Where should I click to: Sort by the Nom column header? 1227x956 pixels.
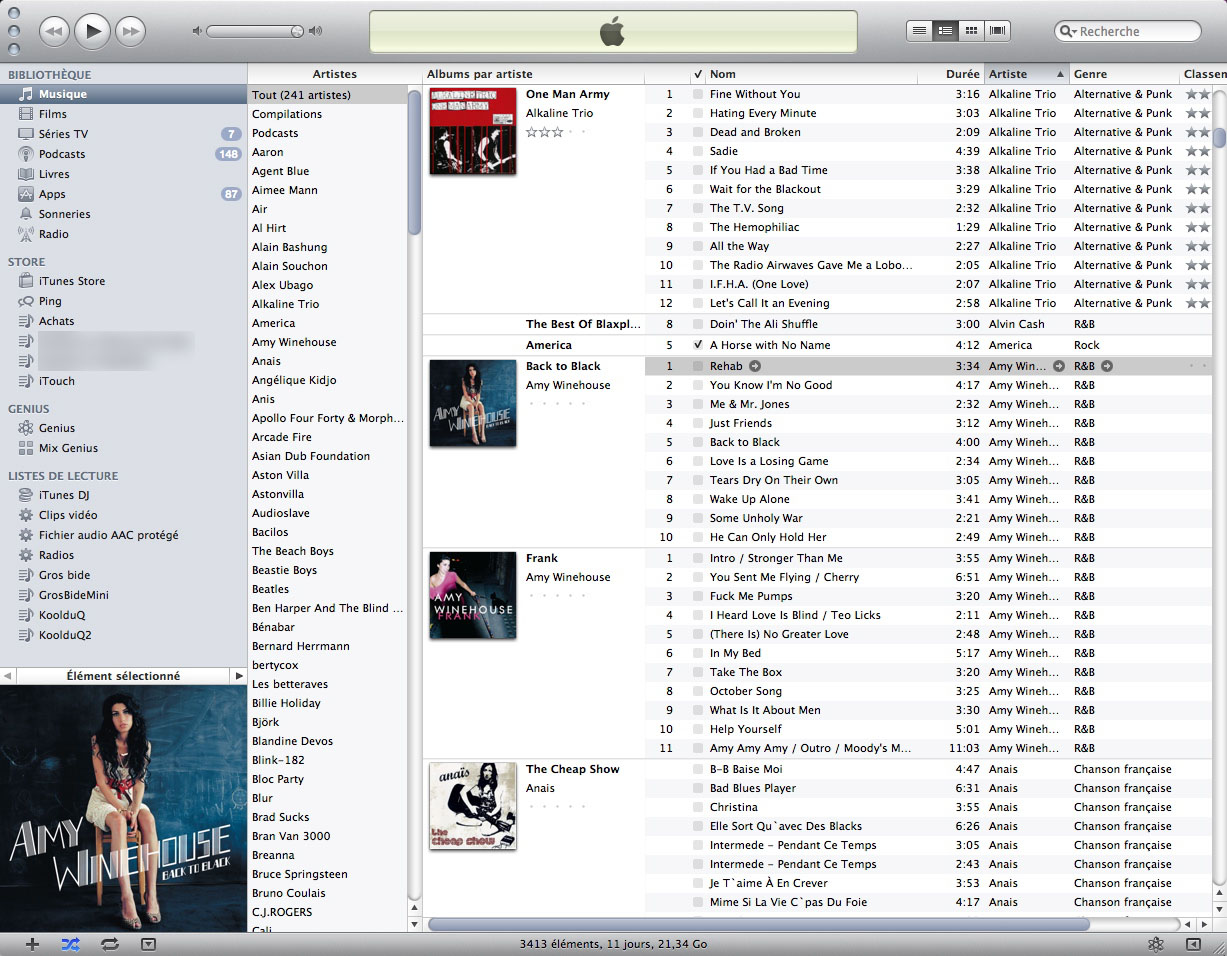[810, 74]
